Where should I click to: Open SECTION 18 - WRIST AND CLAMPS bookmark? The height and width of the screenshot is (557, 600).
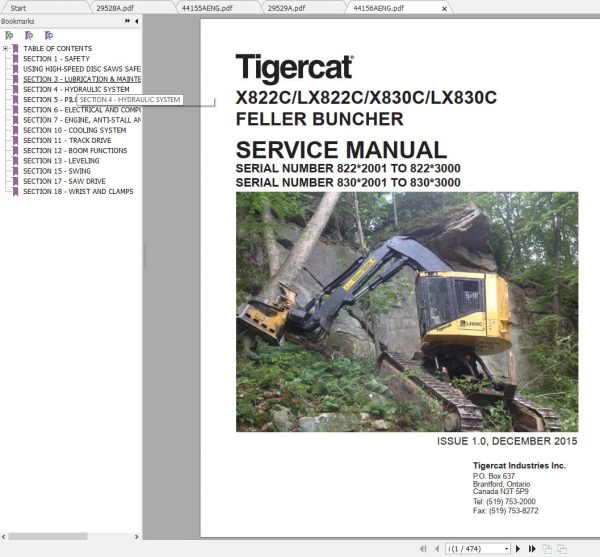(x=78, y=191)
